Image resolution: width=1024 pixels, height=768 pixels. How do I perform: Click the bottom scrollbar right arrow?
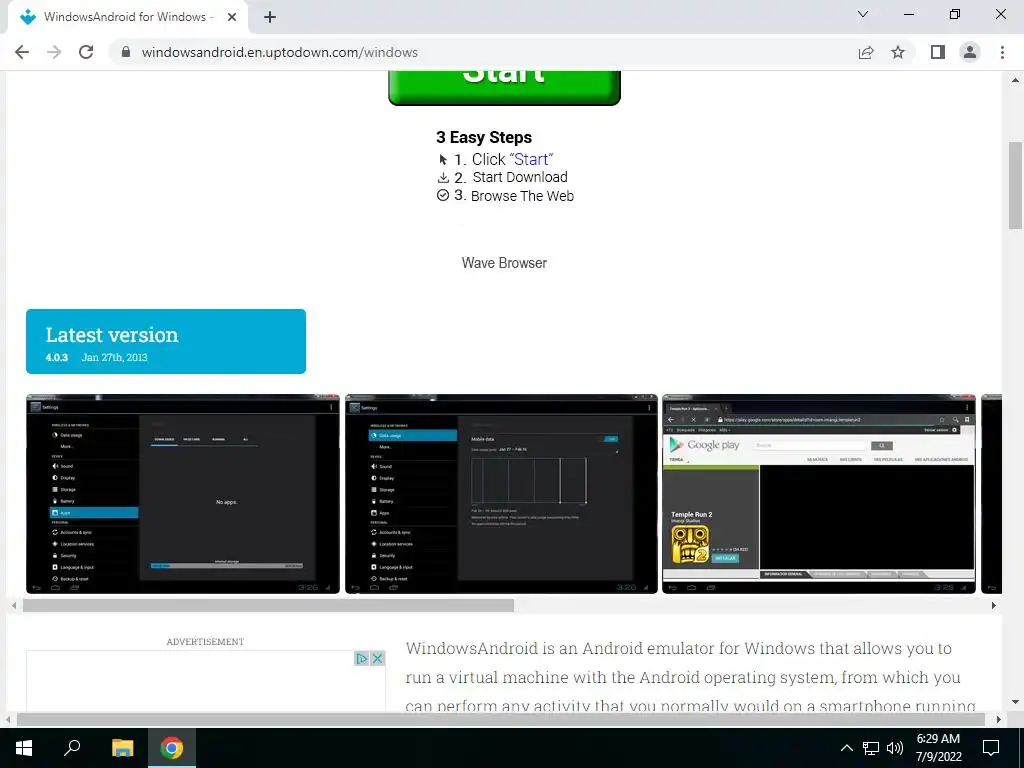click(998, 719)
